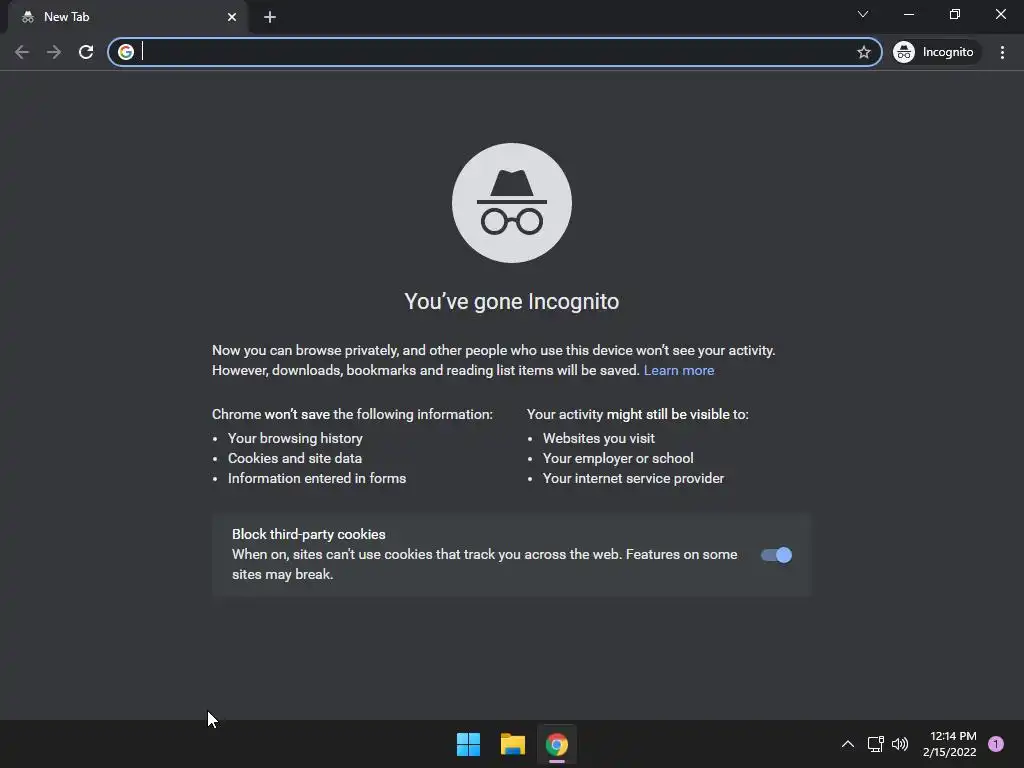Select the New Tab tab
The image size is (1024, 768).
[128, 17]
